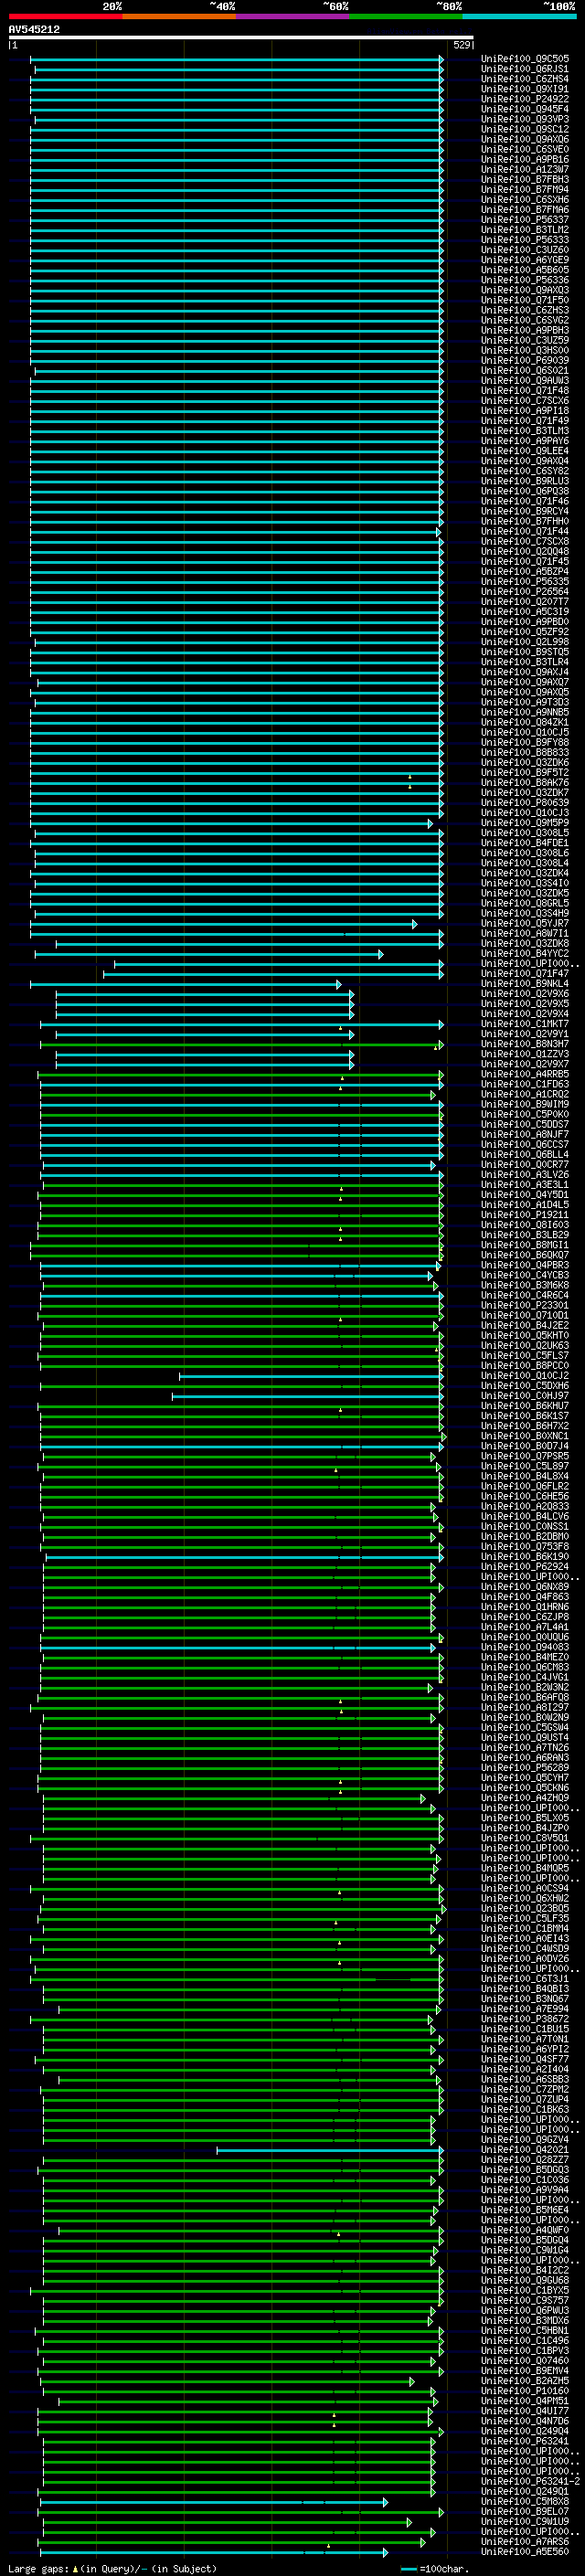The height and width of the screenshot is (2576, 585).
Task: Select hit label UniRef100_P10160
Action: (x=525, y=2392)
